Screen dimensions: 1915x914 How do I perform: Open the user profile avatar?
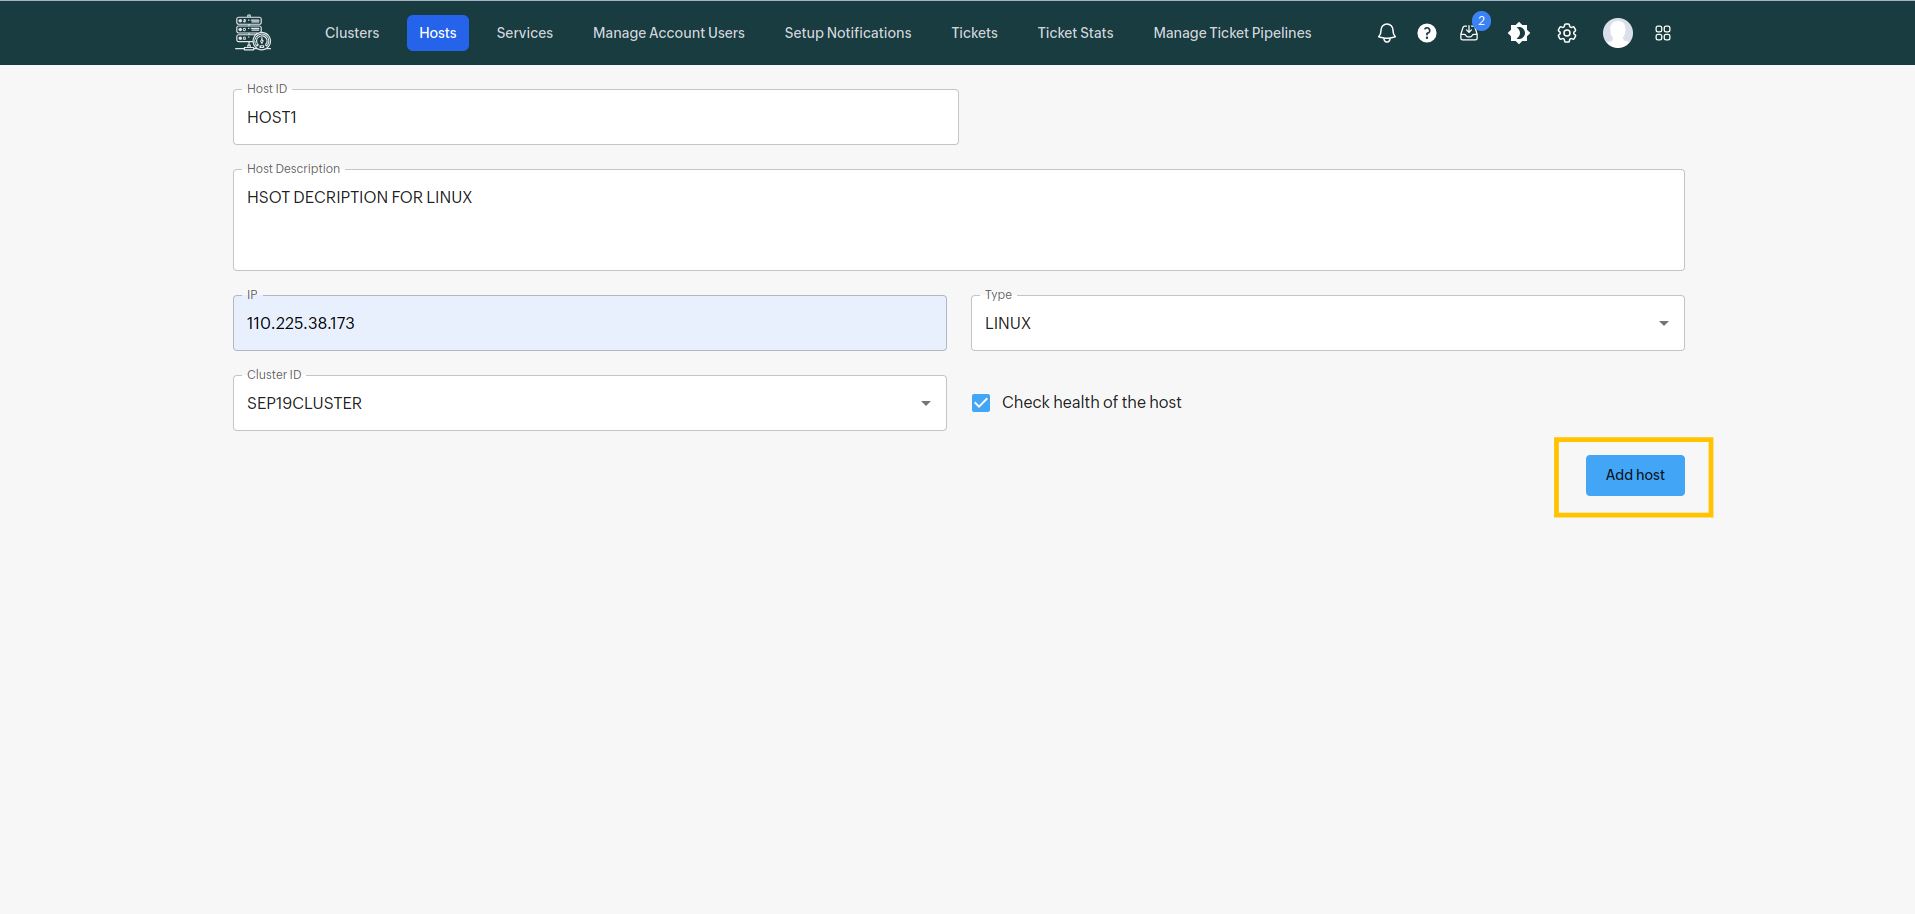(1618, 33)
